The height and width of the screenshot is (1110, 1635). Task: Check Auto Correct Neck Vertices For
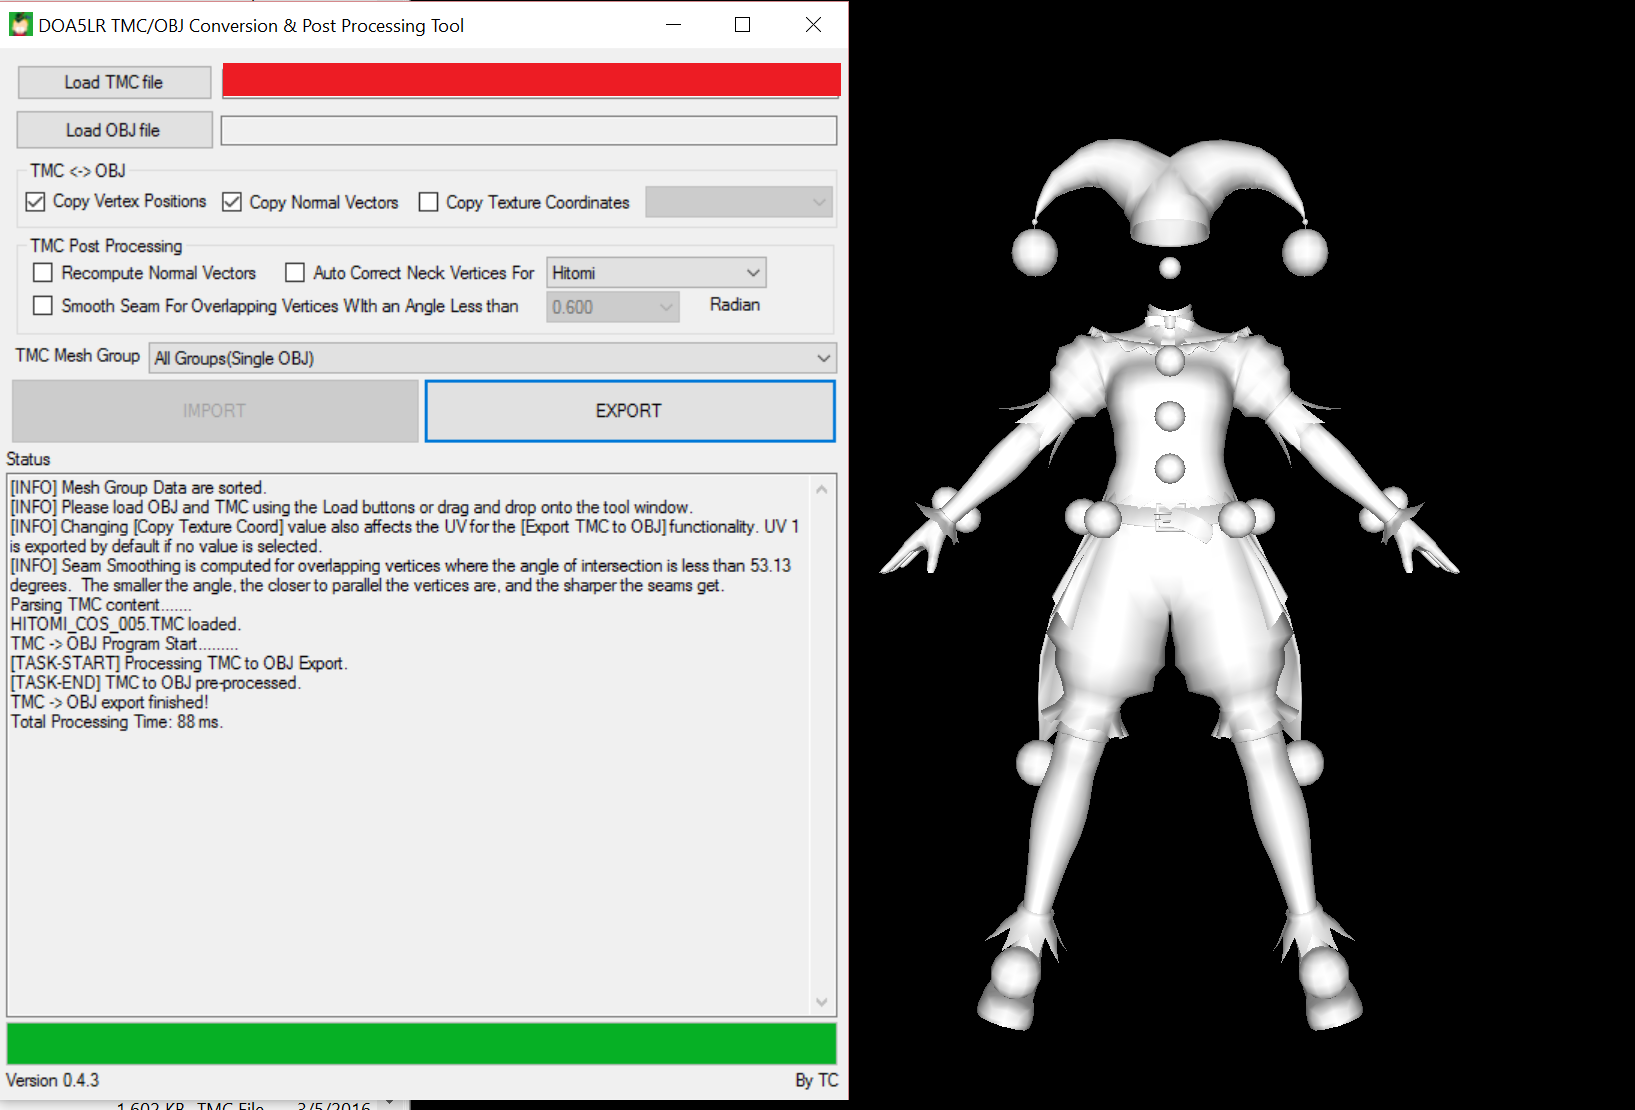295,273
